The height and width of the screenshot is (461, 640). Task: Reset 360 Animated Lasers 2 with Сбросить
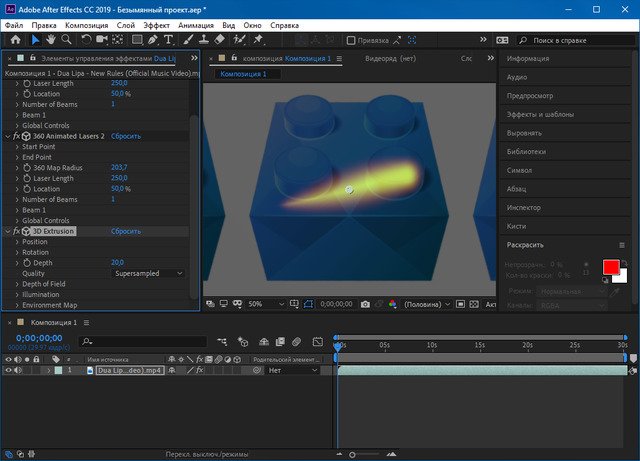click(x=125, y=136)
